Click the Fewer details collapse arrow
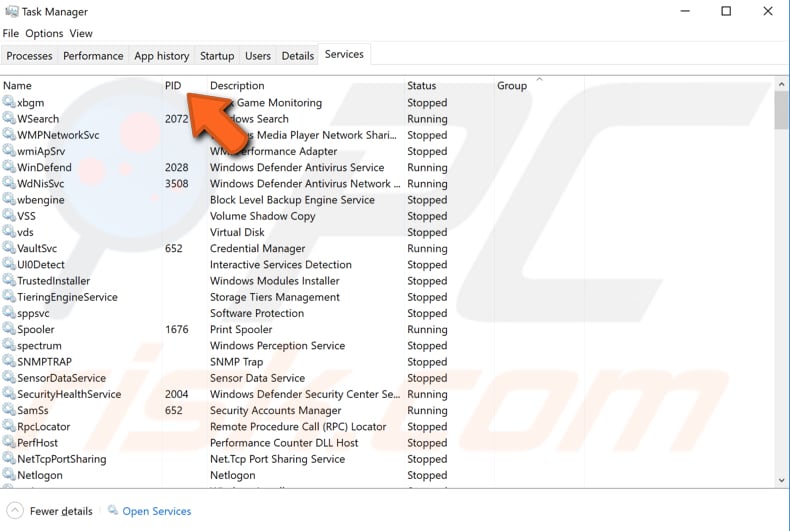This screenshot has width=790, height=531. [15, 510]
